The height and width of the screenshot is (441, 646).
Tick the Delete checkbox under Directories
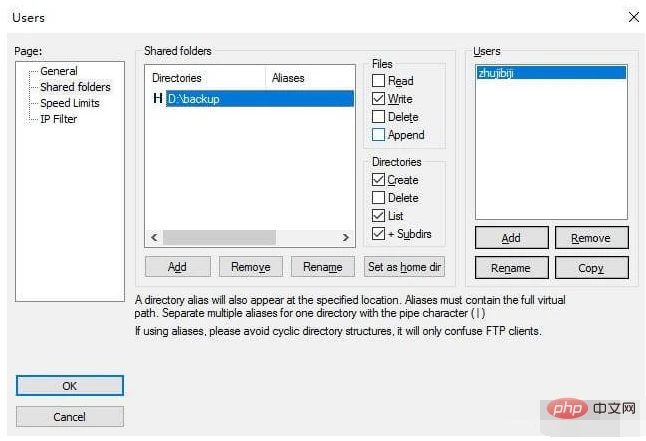tap(378, 197)
